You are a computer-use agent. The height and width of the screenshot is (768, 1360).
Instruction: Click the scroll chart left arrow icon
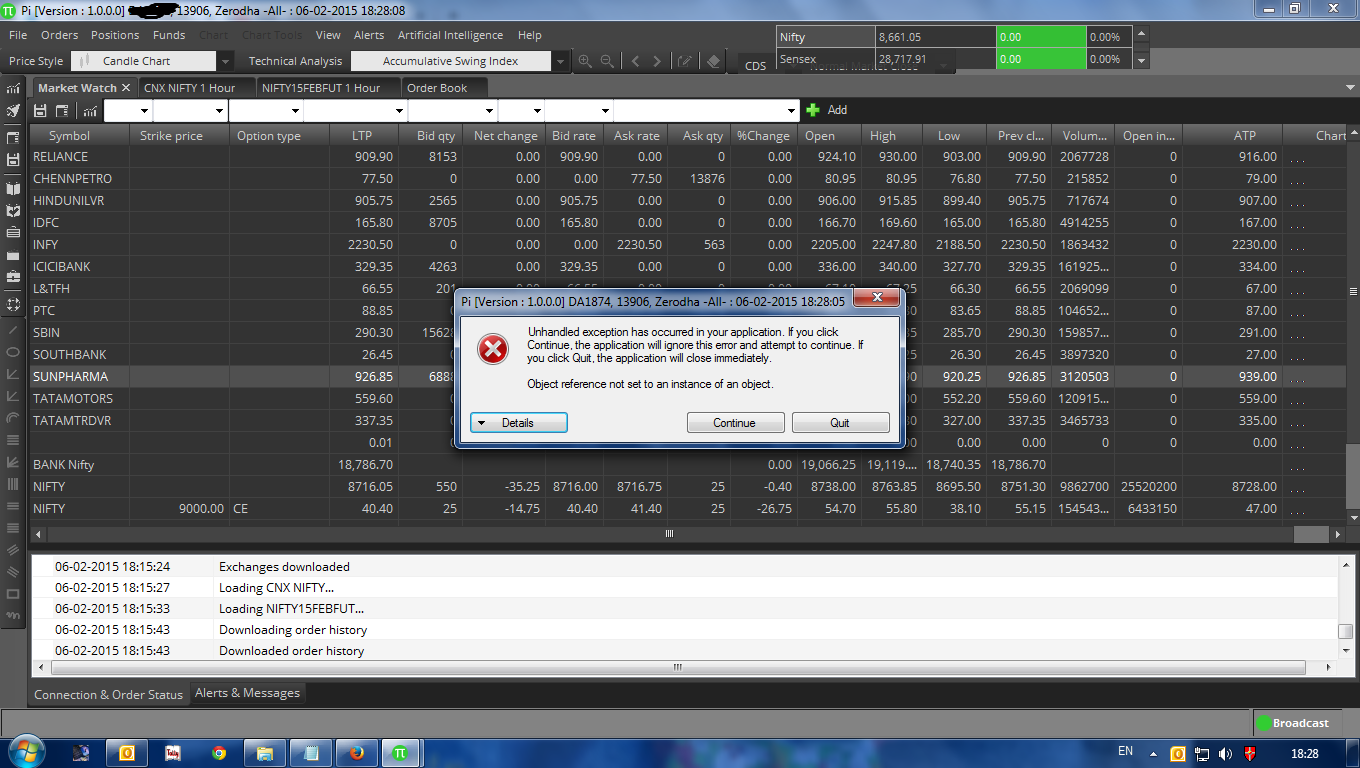coord(635,61)
